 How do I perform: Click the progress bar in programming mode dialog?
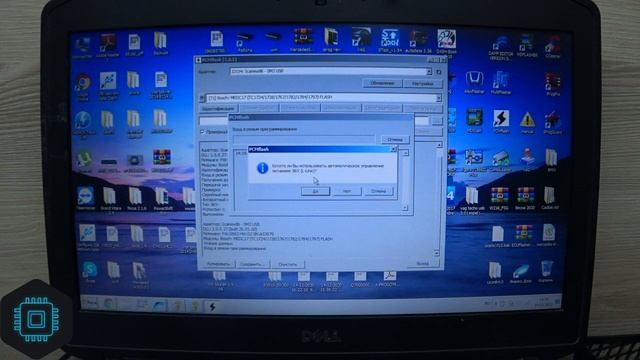(x=304, y=140)
